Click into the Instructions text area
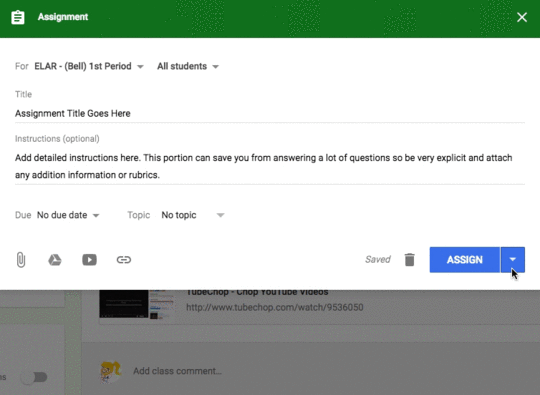540x395 pixels. pos(270,166)
